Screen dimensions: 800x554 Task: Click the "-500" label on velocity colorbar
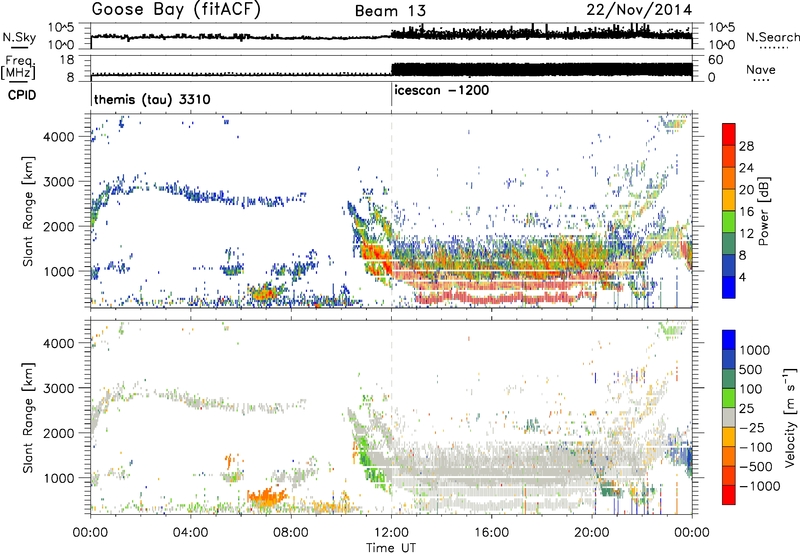(x=756, y=467)
